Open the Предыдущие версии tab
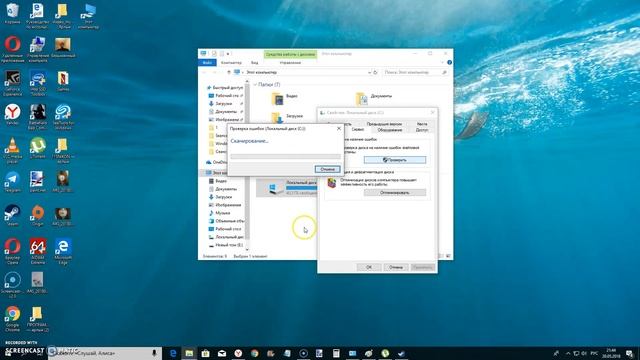640x360 pixels. click(x=384, y=124)
